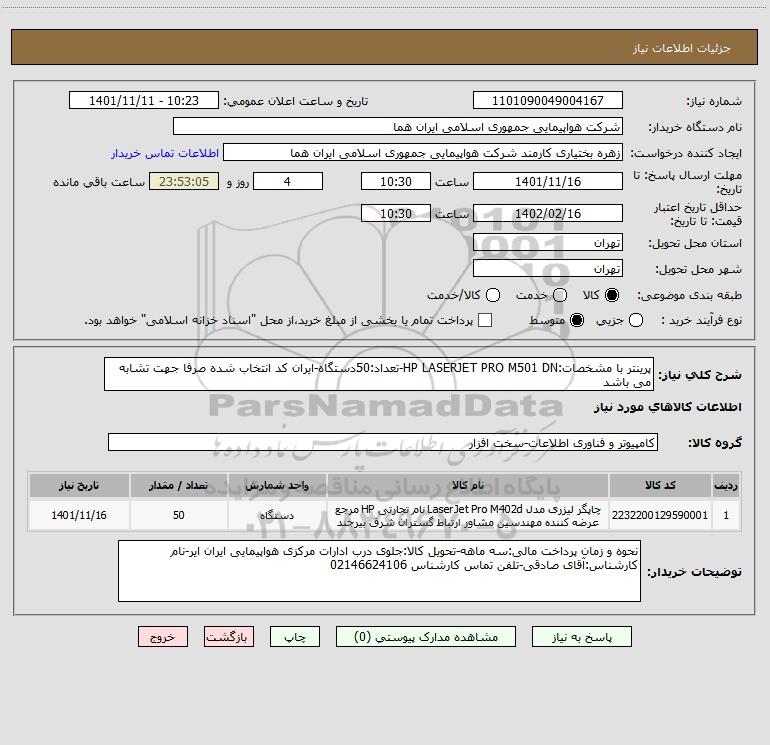770x745 pixels.
Task: Select the کالا/خدمت radio button
Action: click(x=493, y=295)
